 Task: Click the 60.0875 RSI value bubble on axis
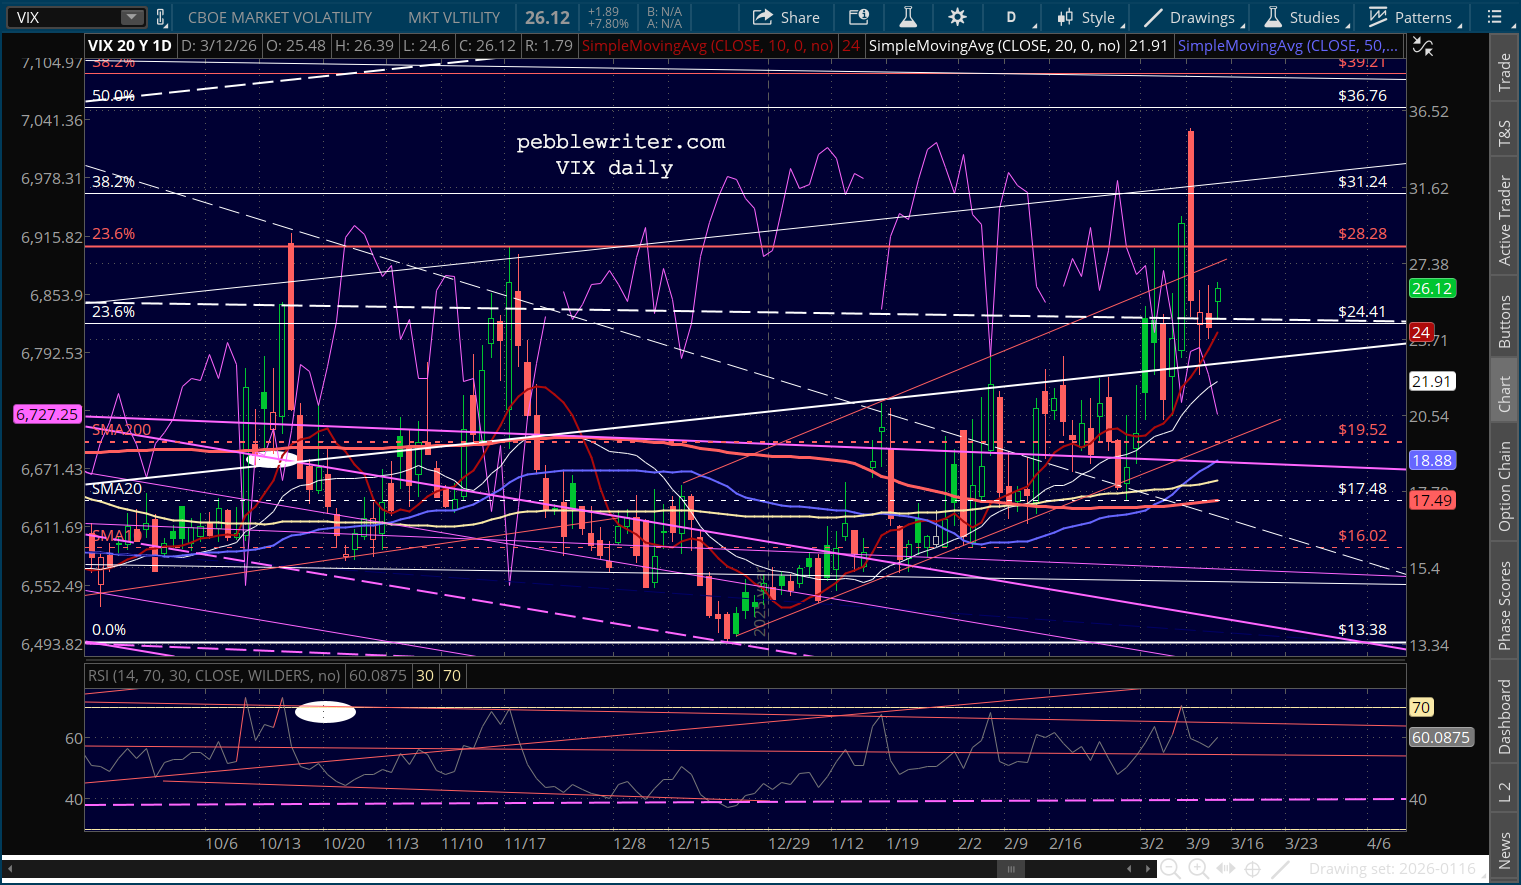(x=1441, y=738)
